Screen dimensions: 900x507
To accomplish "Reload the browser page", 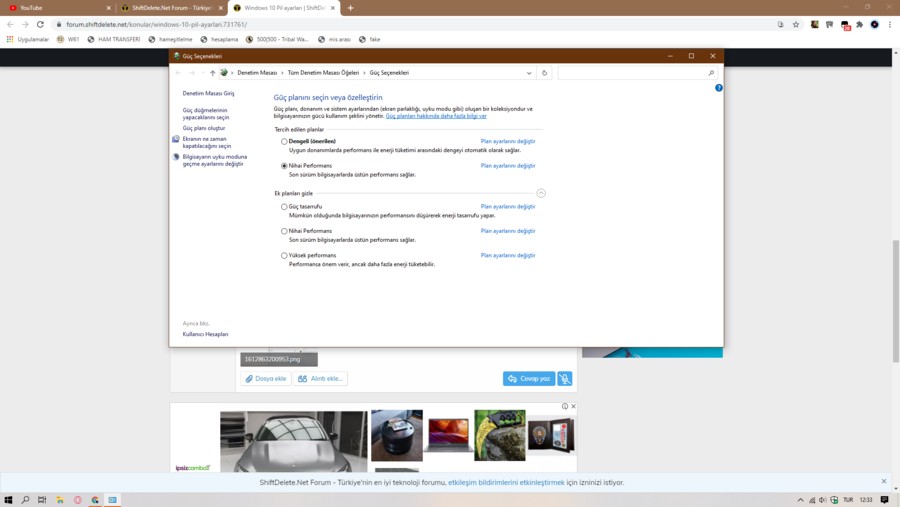I will 40,24.
